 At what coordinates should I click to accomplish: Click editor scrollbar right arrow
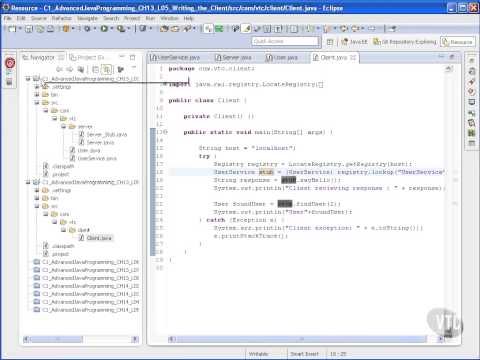click(441, 339)
